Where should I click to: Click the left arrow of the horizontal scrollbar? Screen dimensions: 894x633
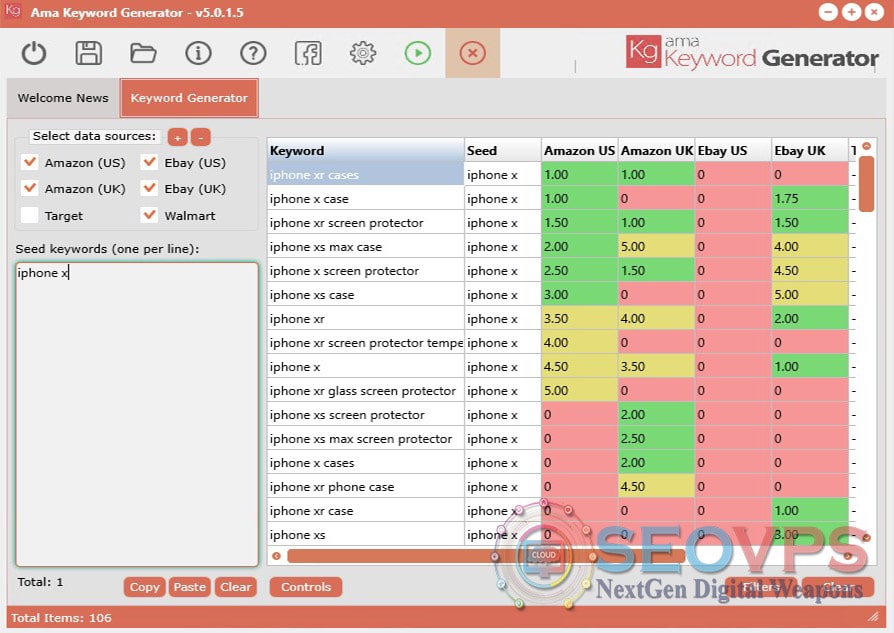coord(276,556)
